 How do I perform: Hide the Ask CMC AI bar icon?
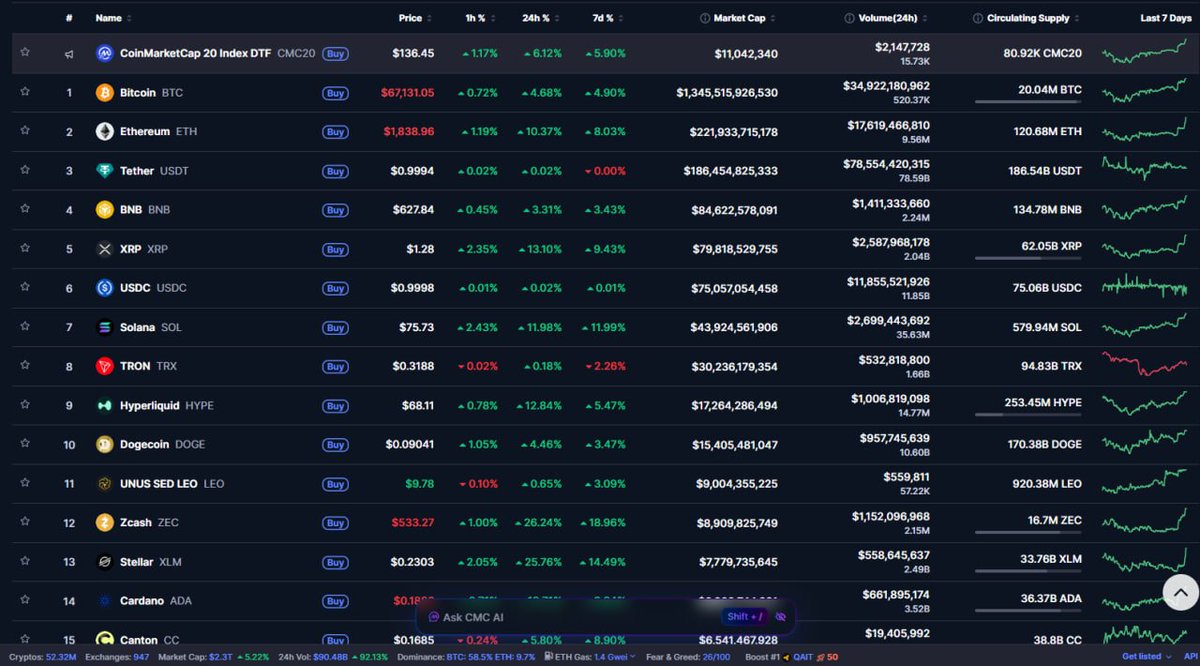tap(781, 617)
